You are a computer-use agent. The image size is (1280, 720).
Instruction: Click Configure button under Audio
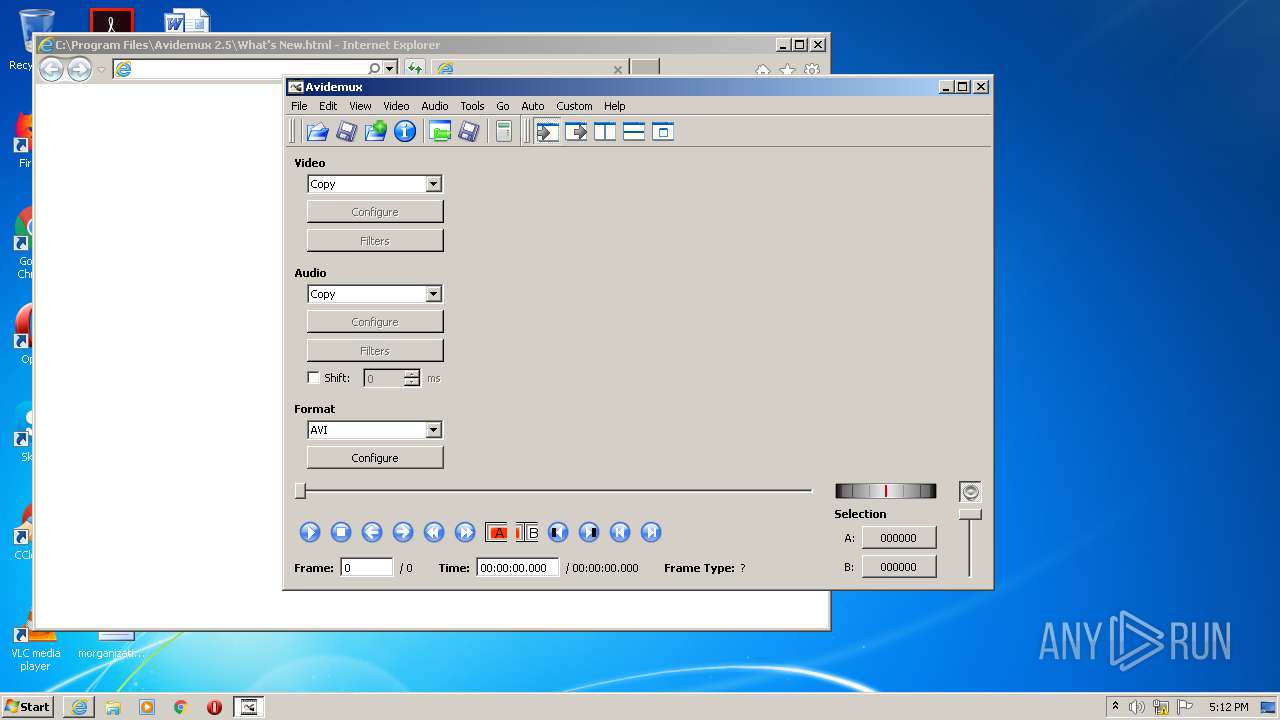pos(375,322)
